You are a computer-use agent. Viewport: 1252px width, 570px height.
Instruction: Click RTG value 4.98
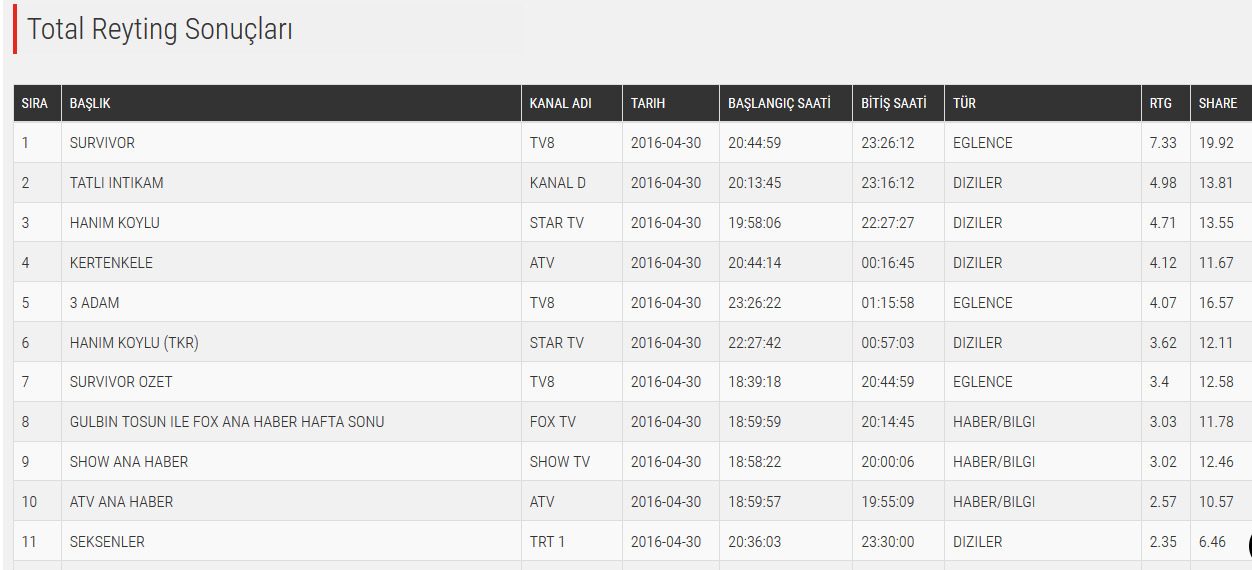click(1163, 183)
